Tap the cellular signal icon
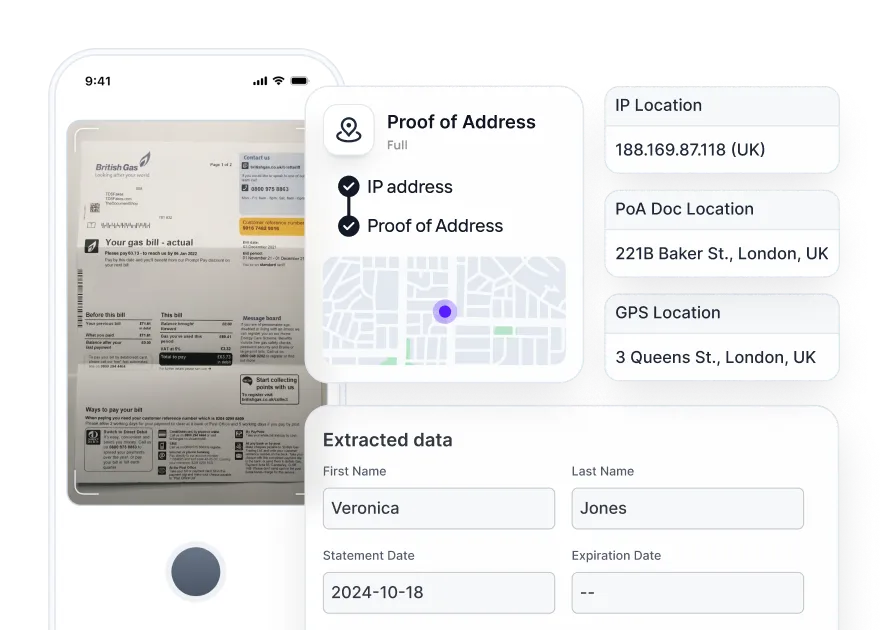The width and height of the screenshot is (888, 630). tap(262, 82)
